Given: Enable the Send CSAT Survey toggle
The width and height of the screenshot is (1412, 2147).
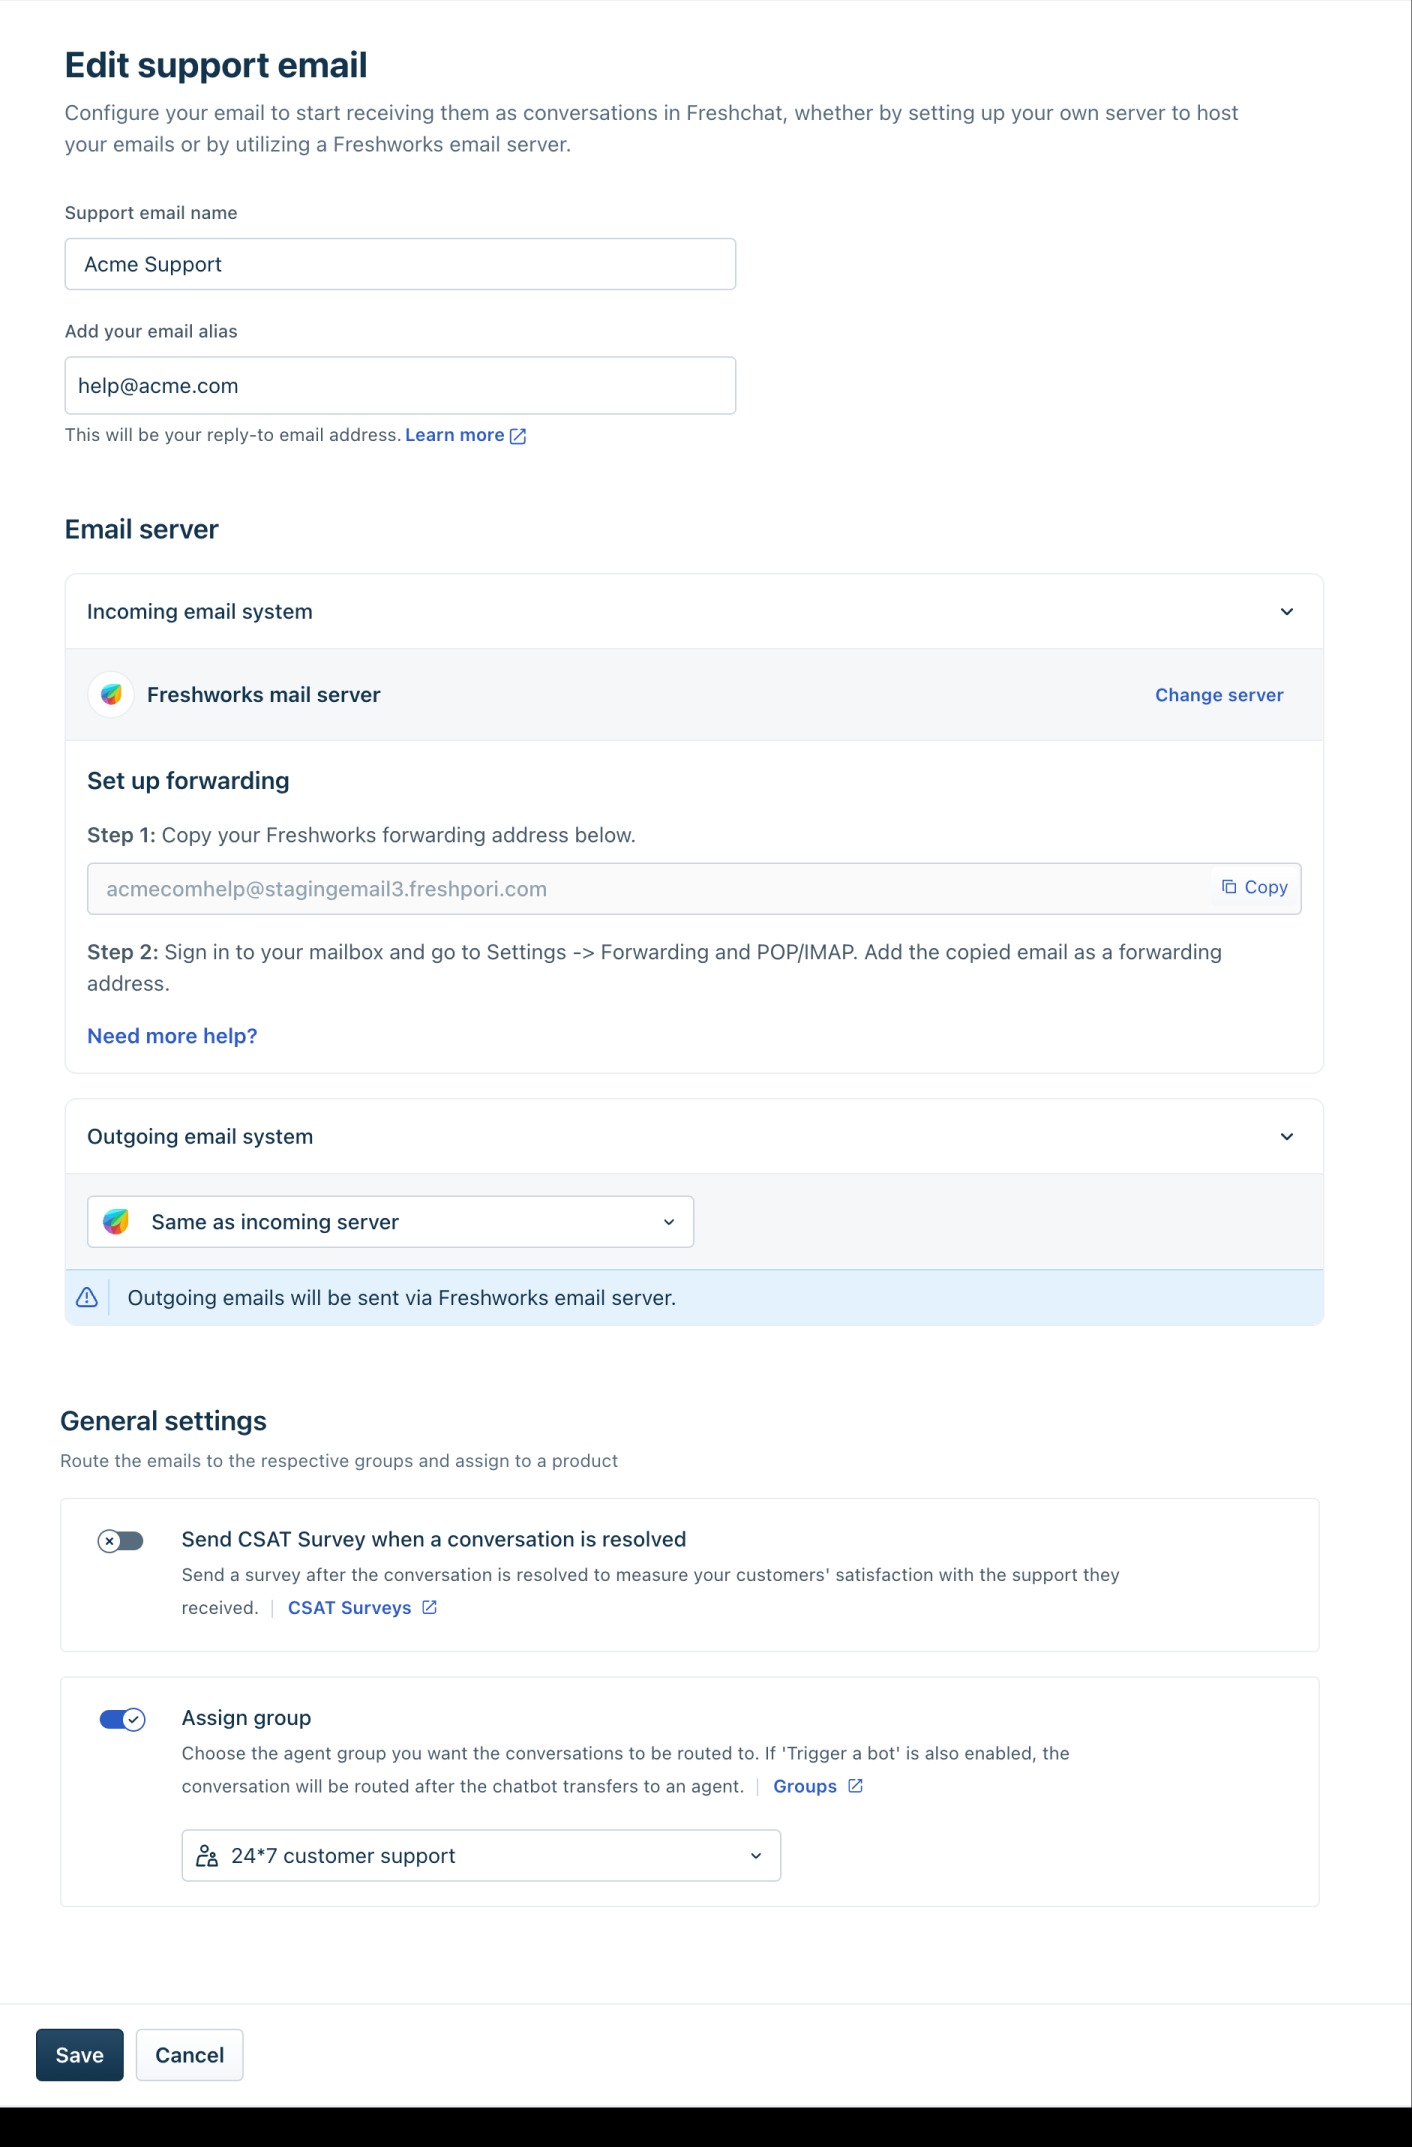Looking at the screenshot, I should 120,1541.
